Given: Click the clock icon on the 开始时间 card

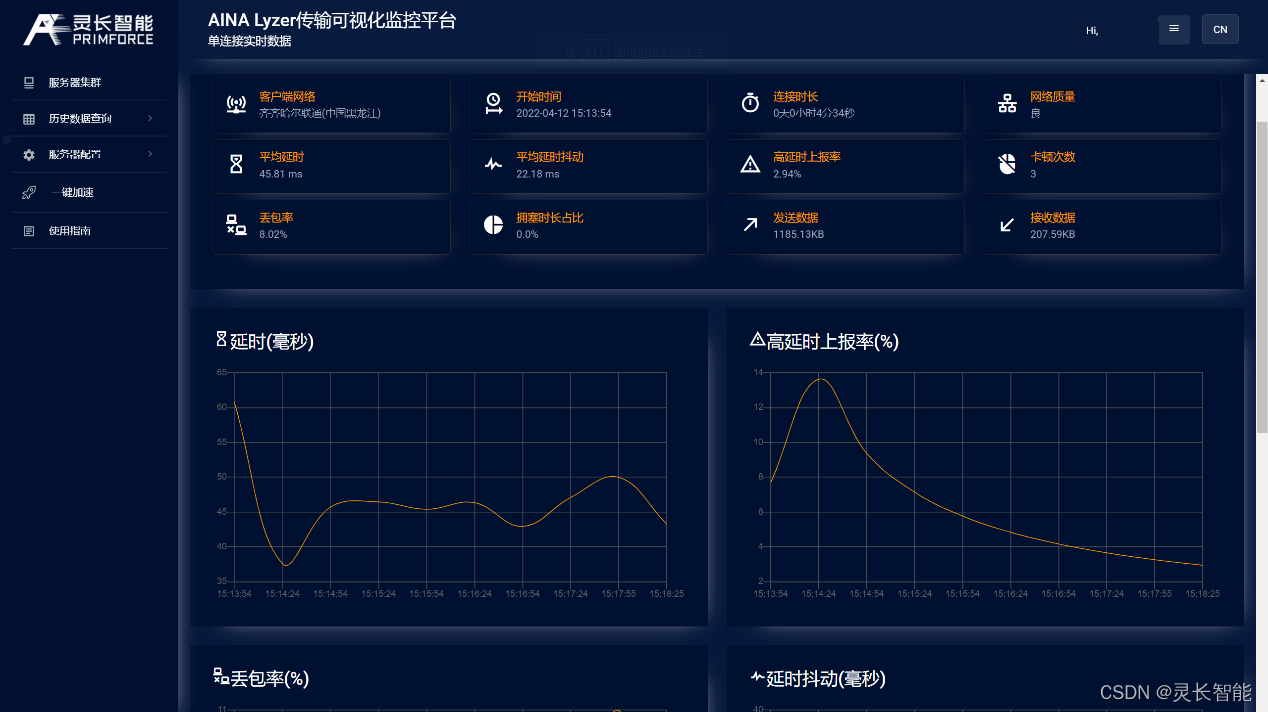Looking at the screenshot, I should 494,103.
